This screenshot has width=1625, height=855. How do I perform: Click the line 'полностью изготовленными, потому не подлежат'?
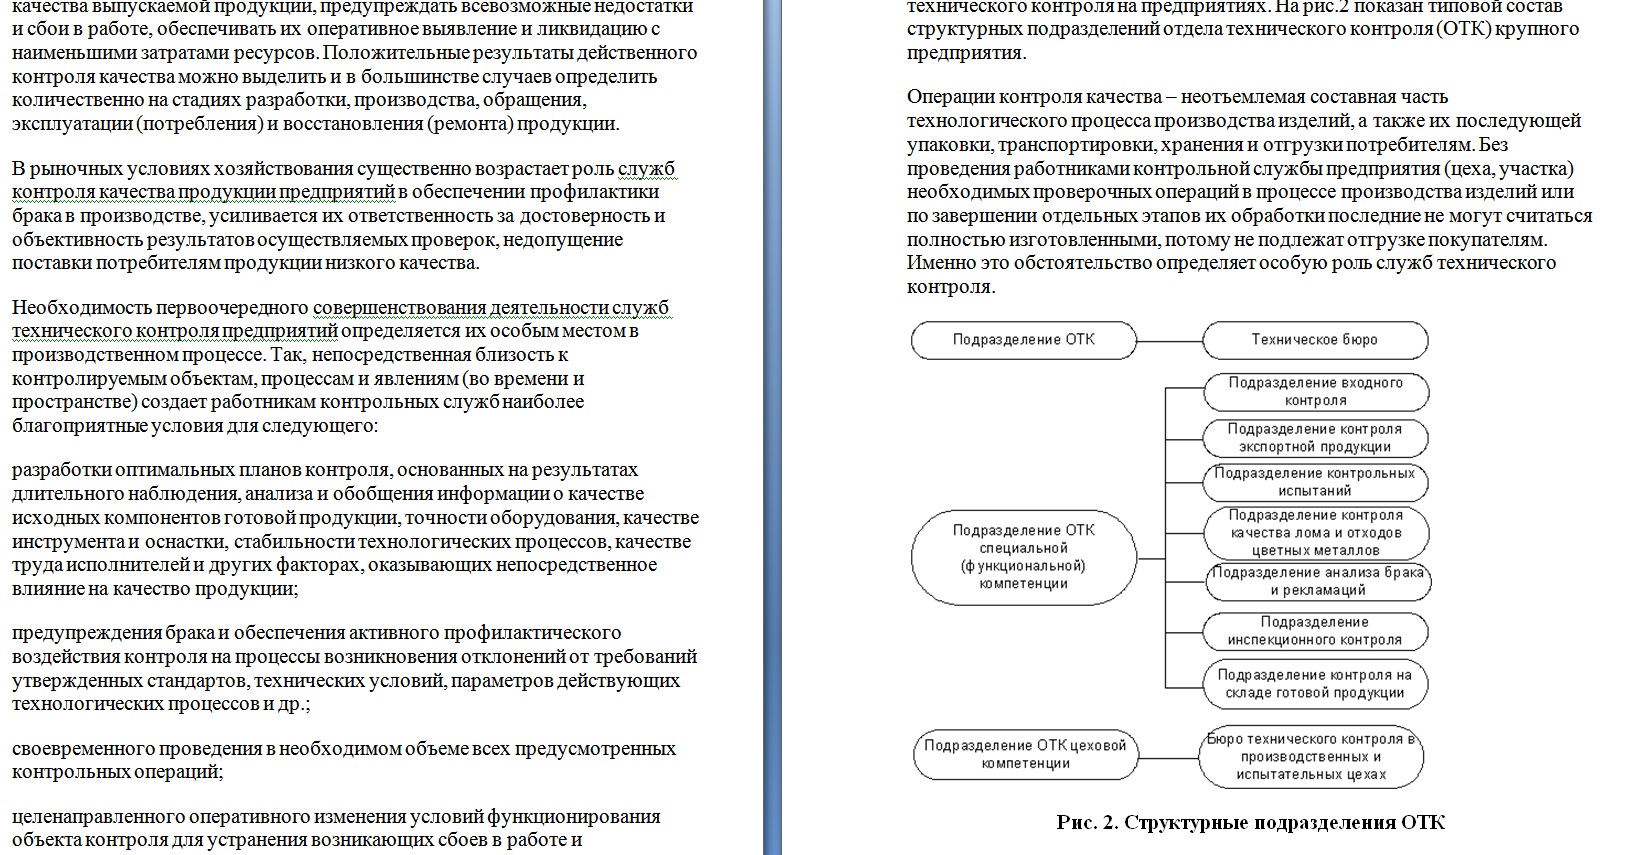(1227, 240)
